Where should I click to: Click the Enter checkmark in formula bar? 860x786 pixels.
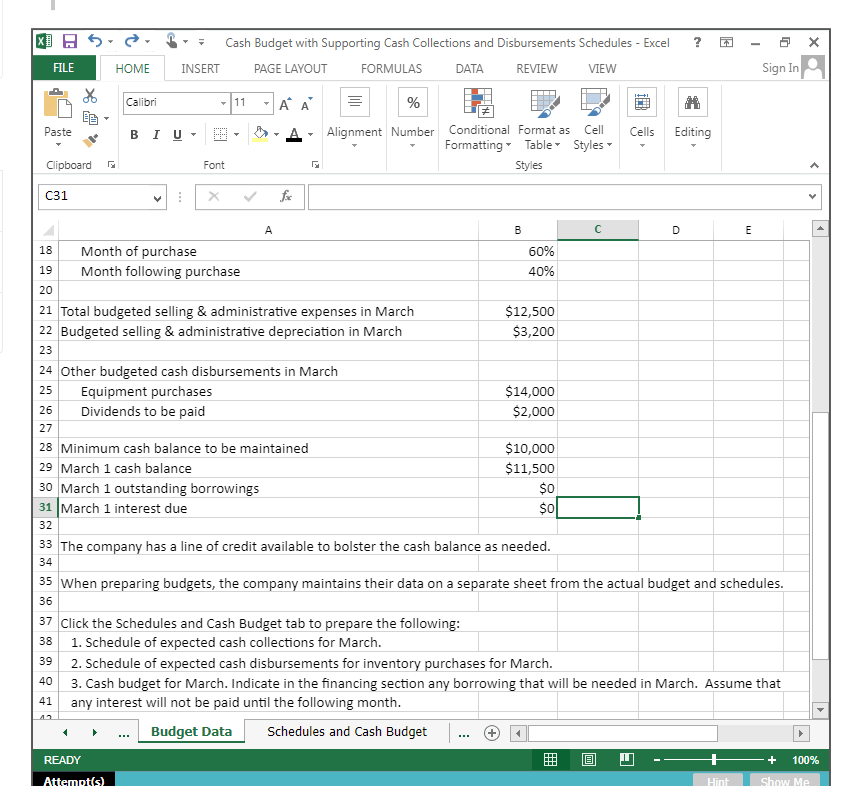[x=250, y=196]
